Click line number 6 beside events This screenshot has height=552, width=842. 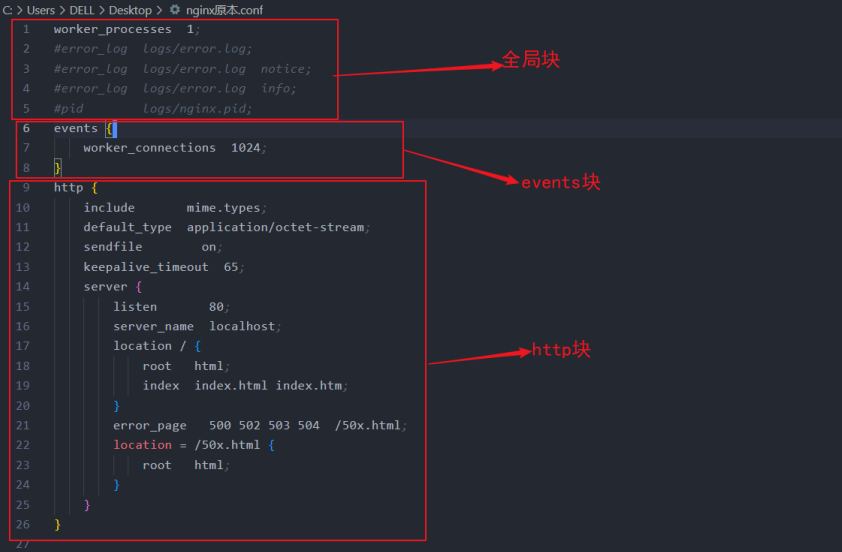26,128
